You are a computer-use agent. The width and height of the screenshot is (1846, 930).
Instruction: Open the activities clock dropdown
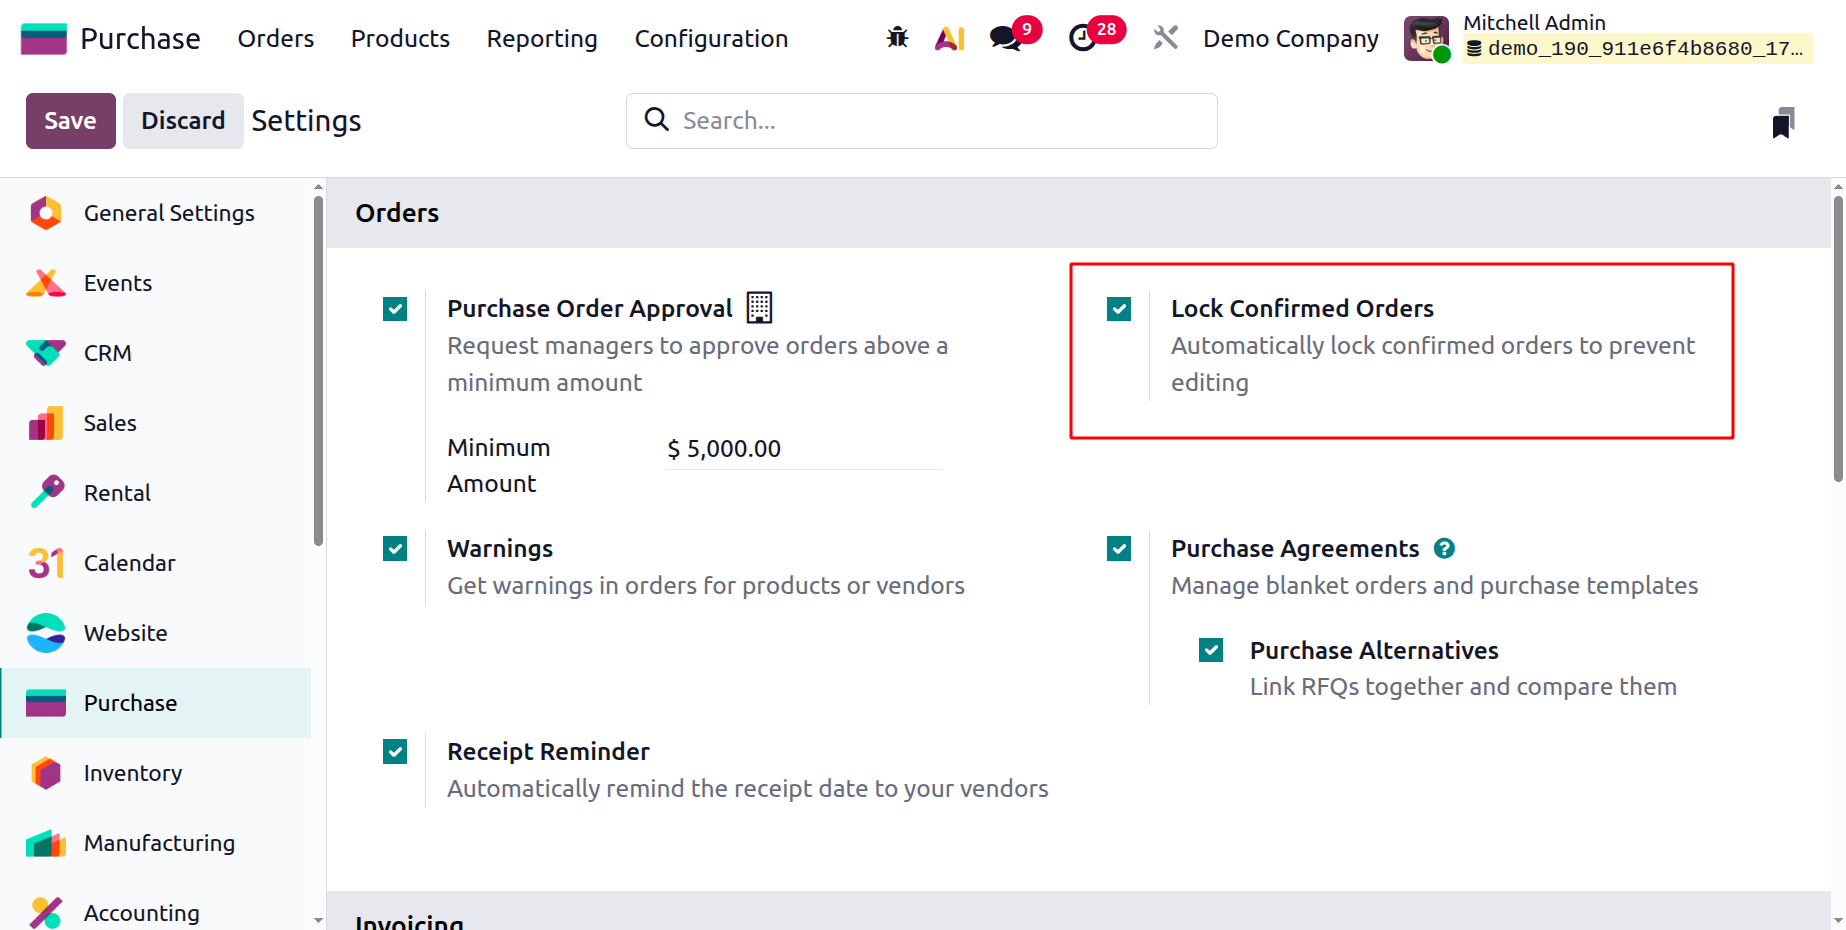pos(1083,37)
